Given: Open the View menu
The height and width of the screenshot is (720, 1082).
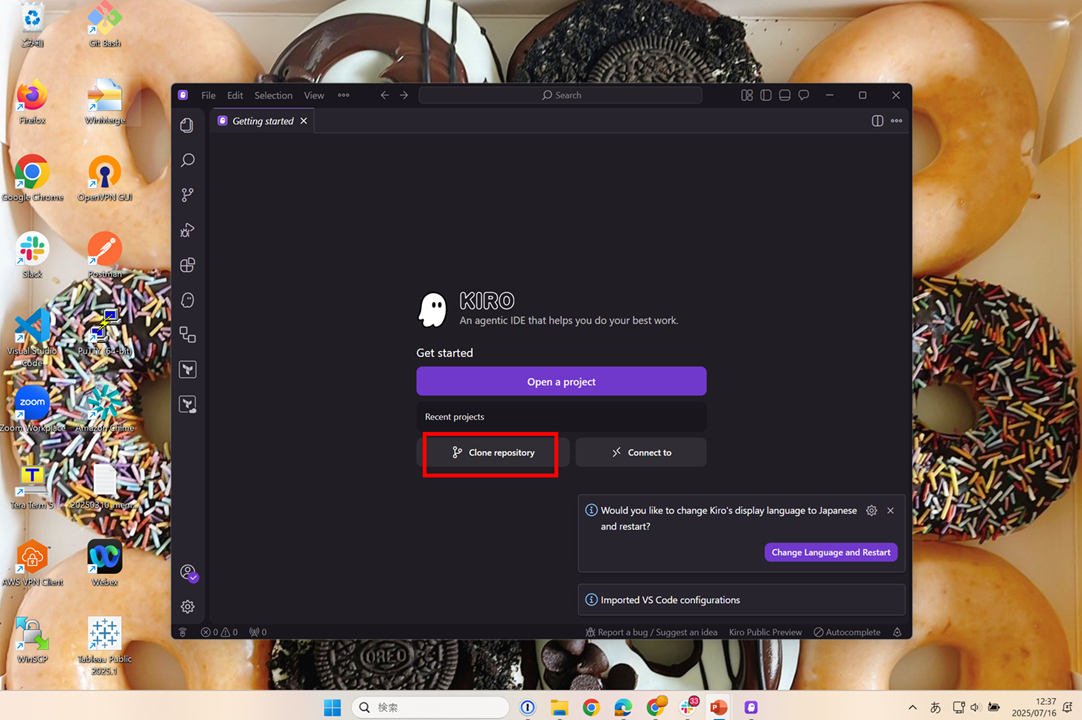Looking at the screenshot, I should click(314, 95).
